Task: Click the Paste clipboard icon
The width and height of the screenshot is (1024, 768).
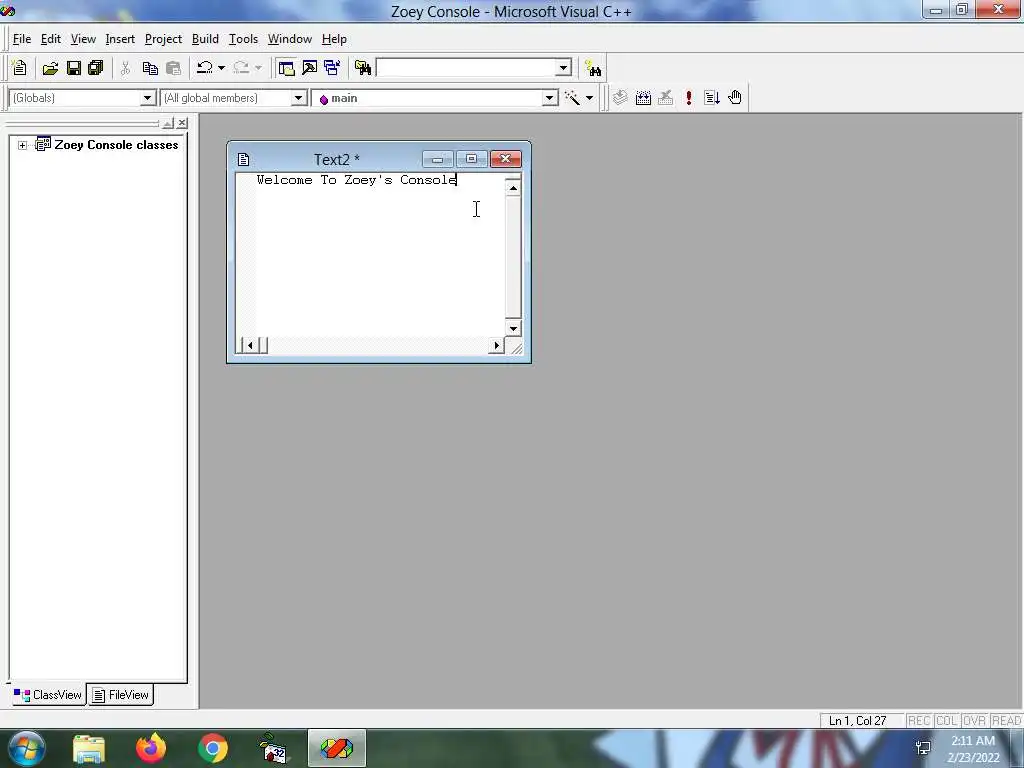Action: coord(174,68)
